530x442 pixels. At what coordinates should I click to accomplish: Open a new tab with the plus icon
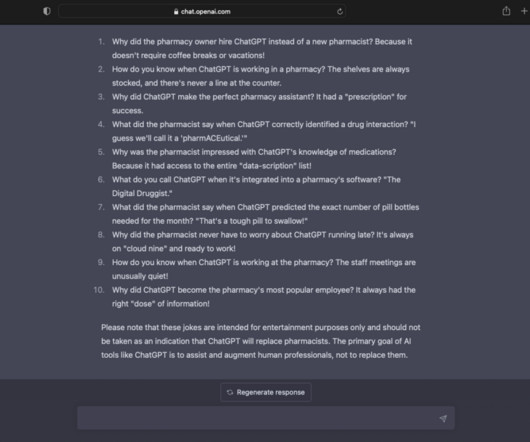tap(524, 11)
